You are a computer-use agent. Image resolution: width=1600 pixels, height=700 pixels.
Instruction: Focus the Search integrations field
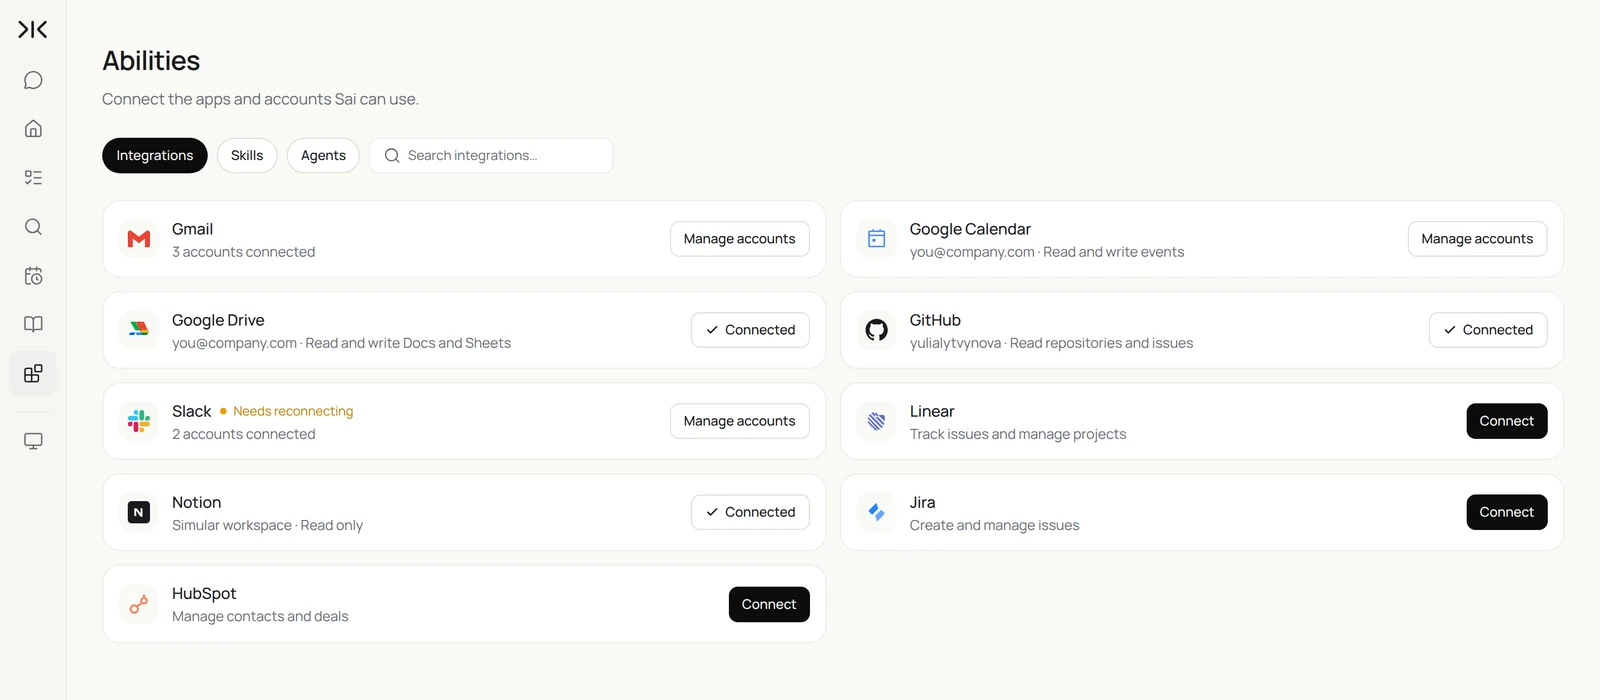[x=491, y=156]
